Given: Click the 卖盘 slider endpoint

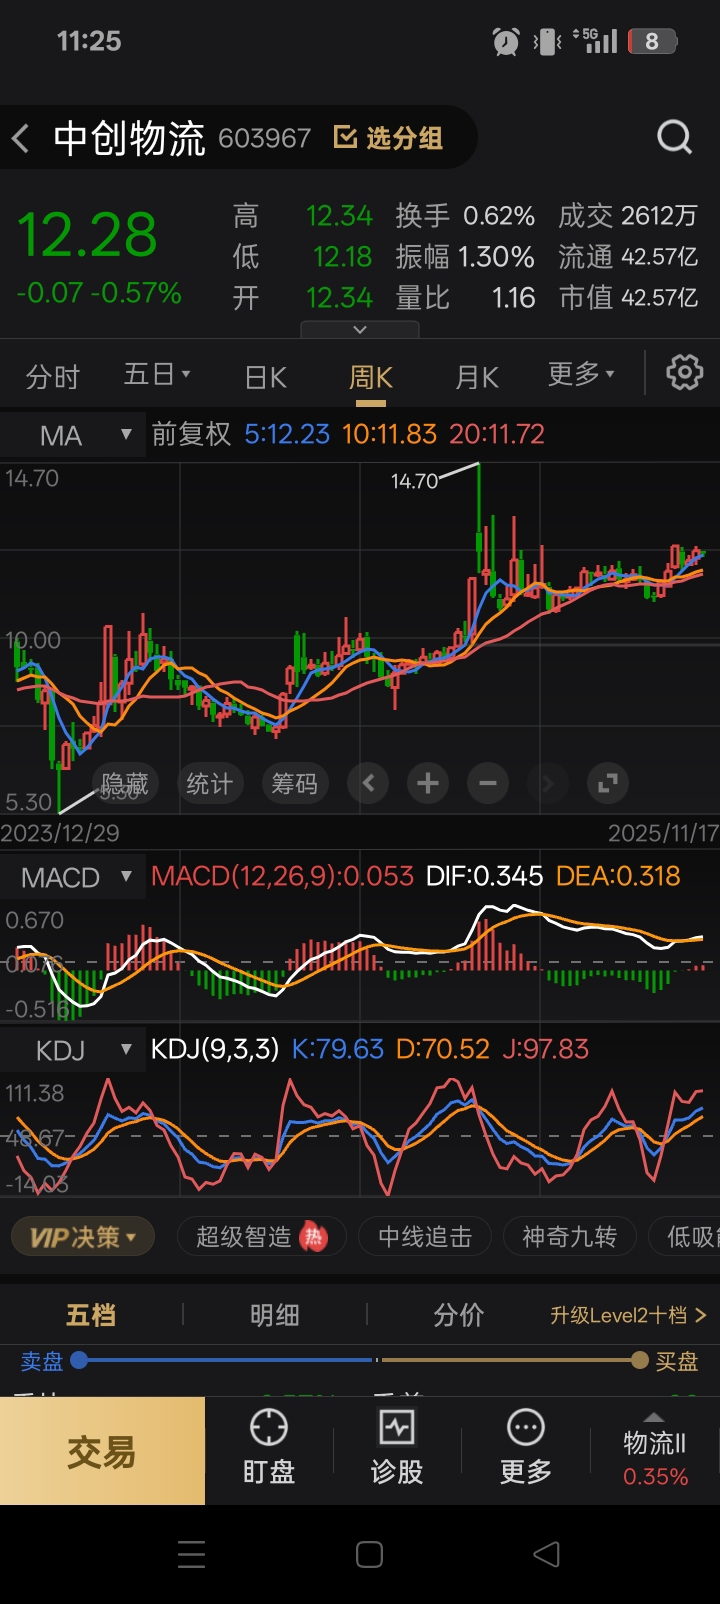Looking at the screenshot, I should (79, 1360).
